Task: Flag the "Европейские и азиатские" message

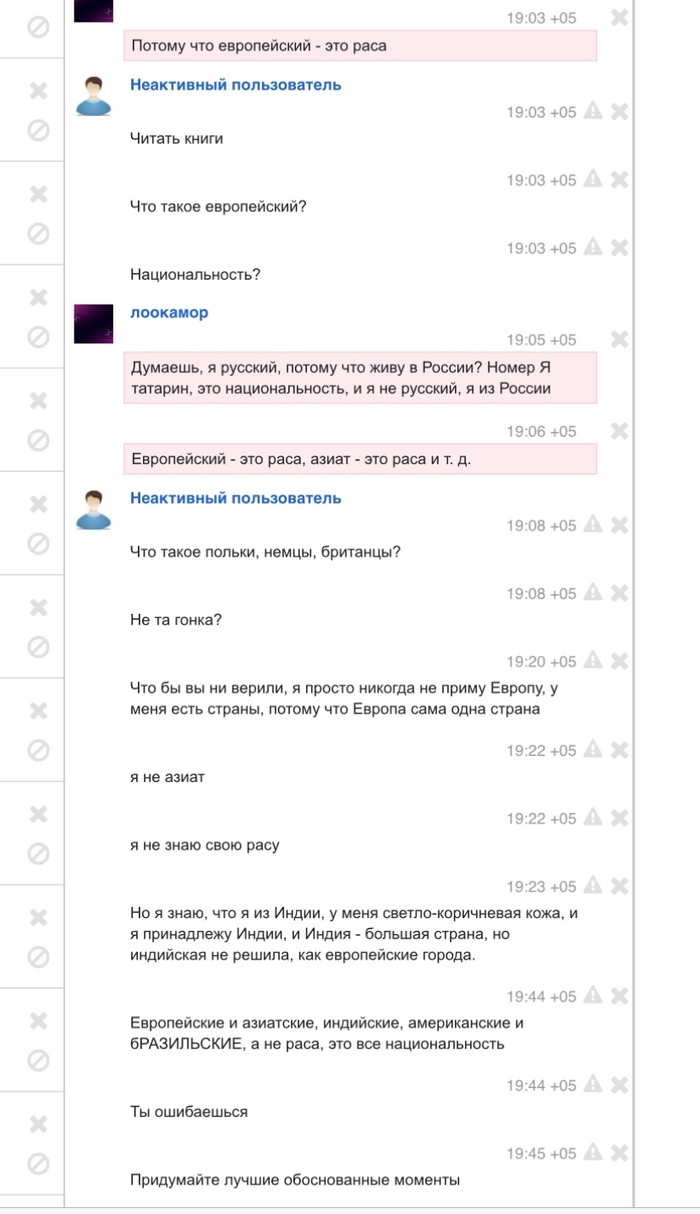Action: click(x=593, y=997)
